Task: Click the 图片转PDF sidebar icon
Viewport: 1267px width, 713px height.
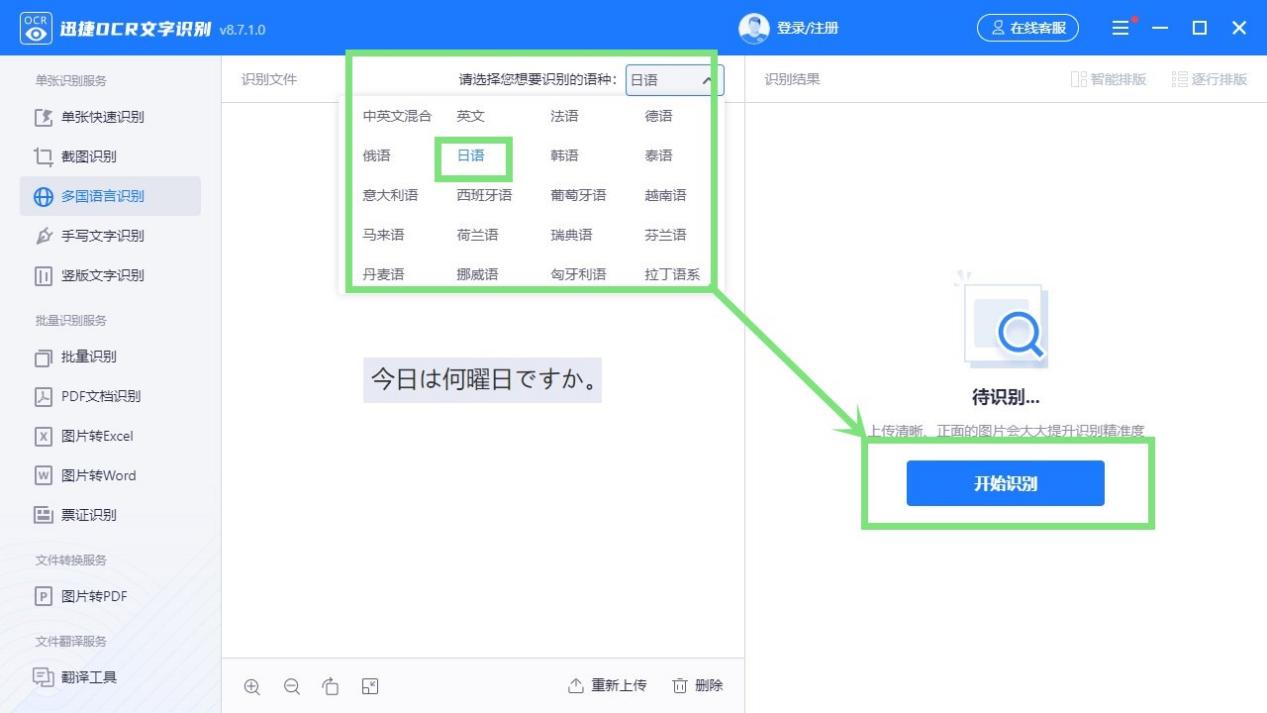Action: 43,596
